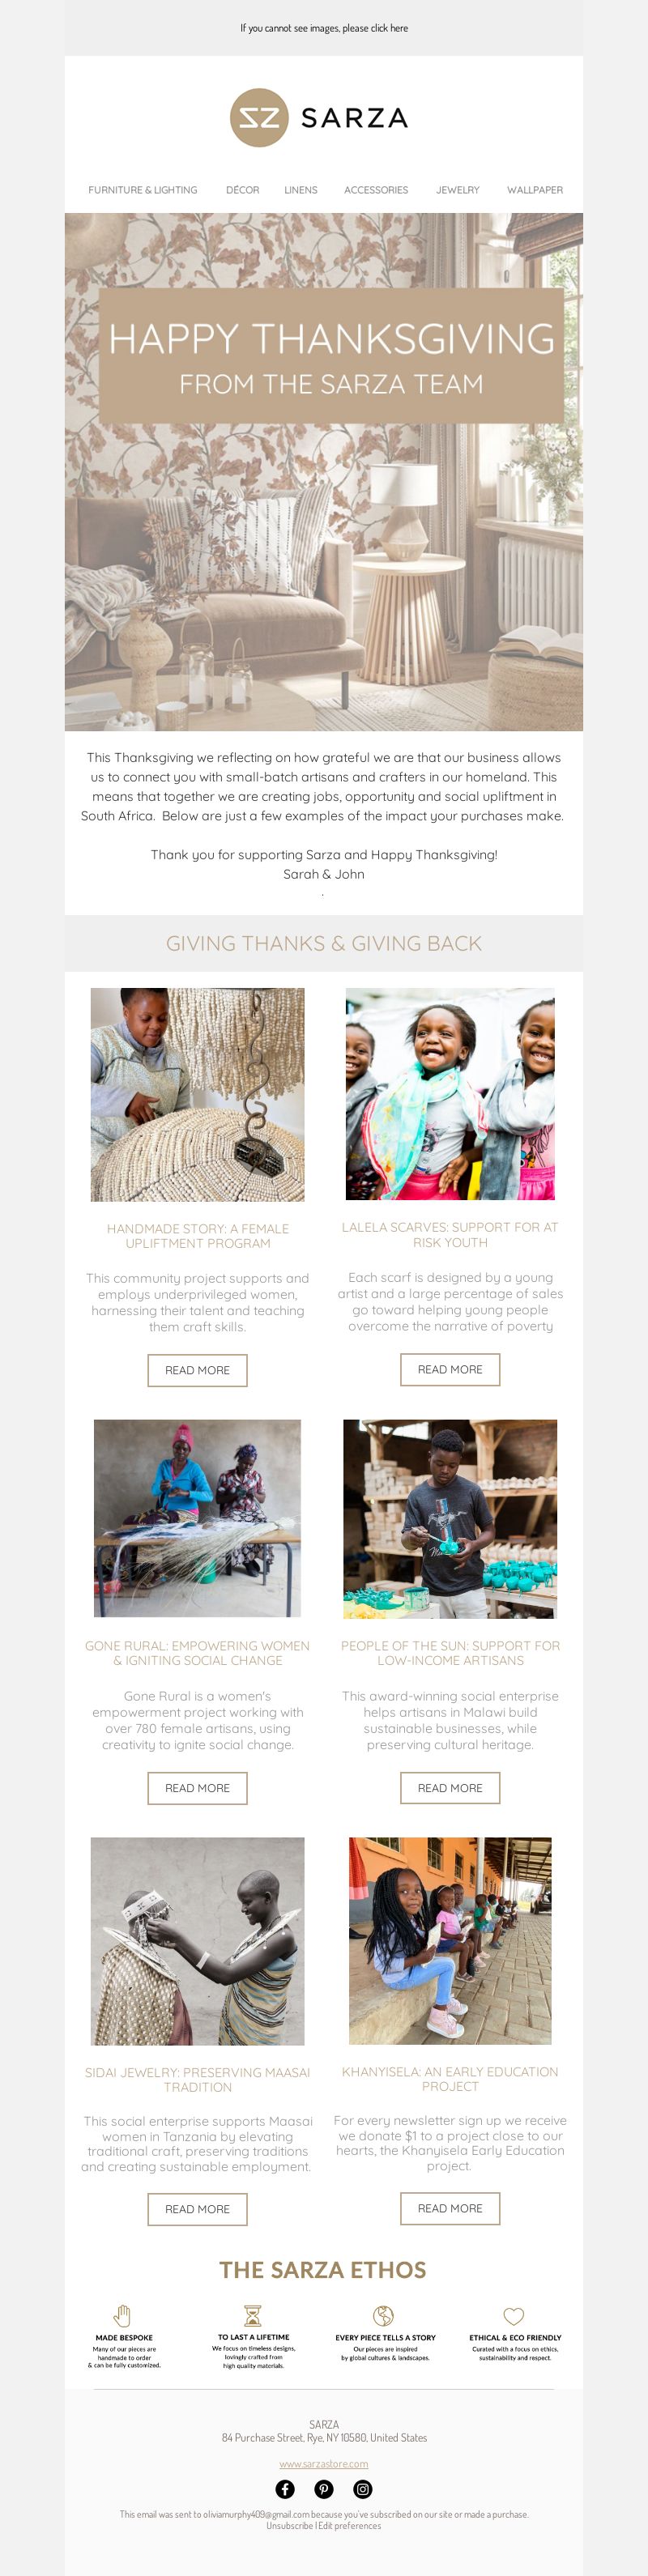Screen dimensions: 648x2576
Task: Go to the Wallpaper menu item
Action: coord(535,190)
